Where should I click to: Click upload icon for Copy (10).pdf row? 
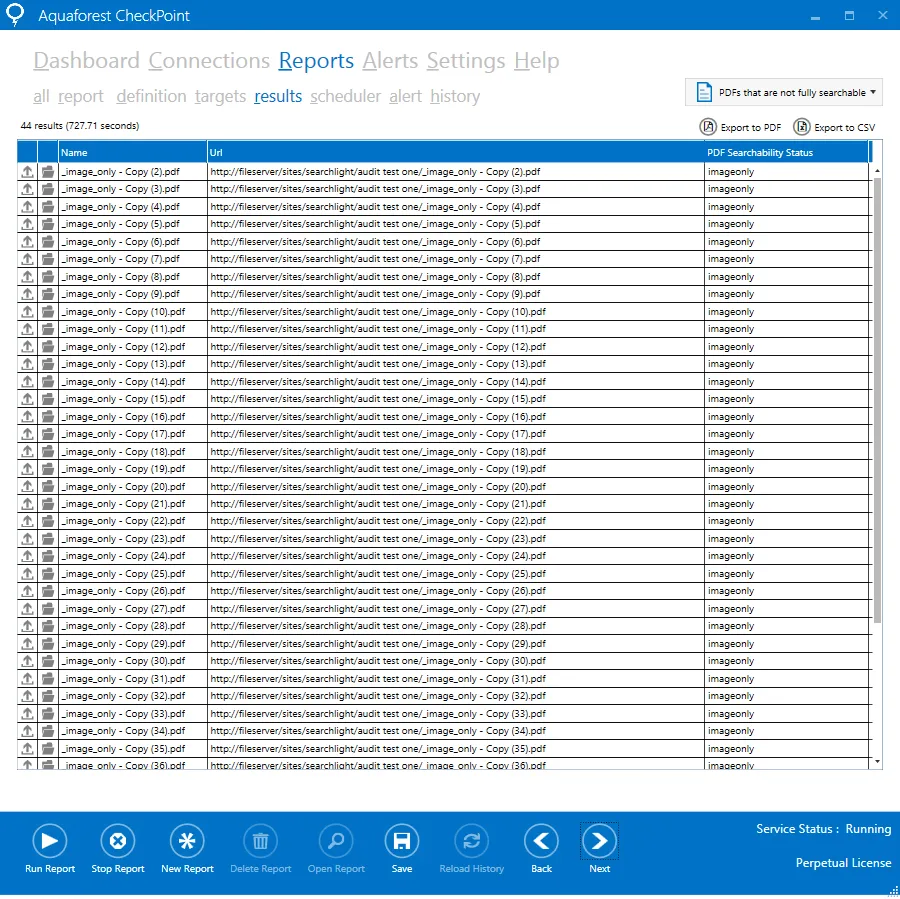click(x=27, y=312)
